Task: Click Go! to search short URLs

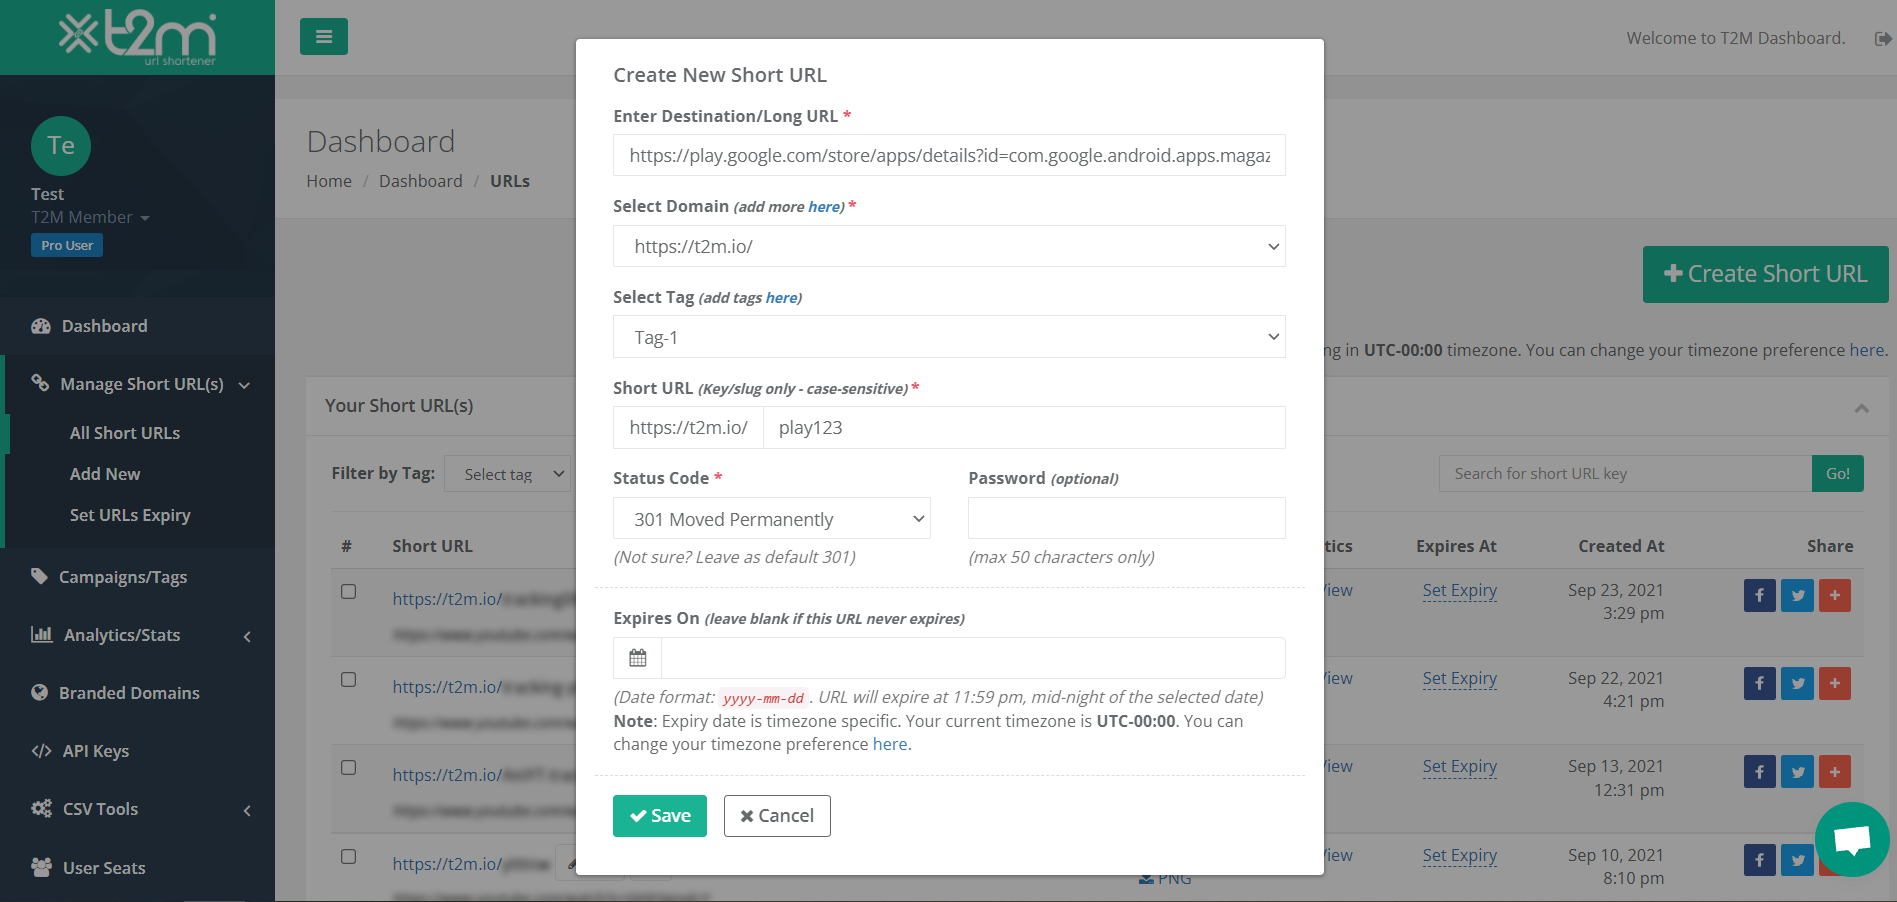Action: click(x=1838, y=474)
